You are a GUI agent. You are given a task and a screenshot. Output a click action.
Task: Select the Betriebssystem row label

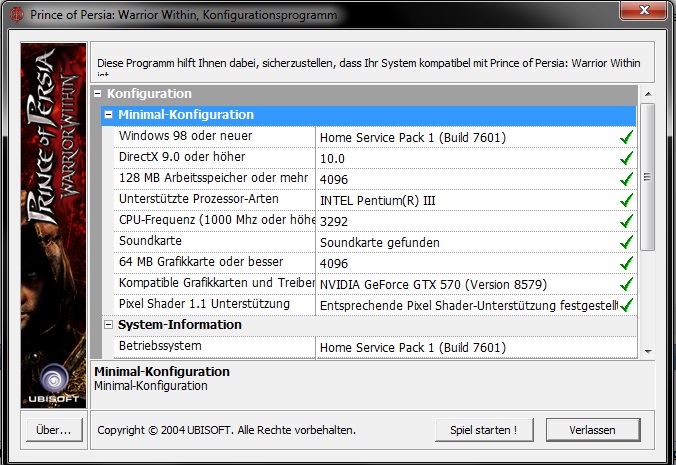click(160, 346)
